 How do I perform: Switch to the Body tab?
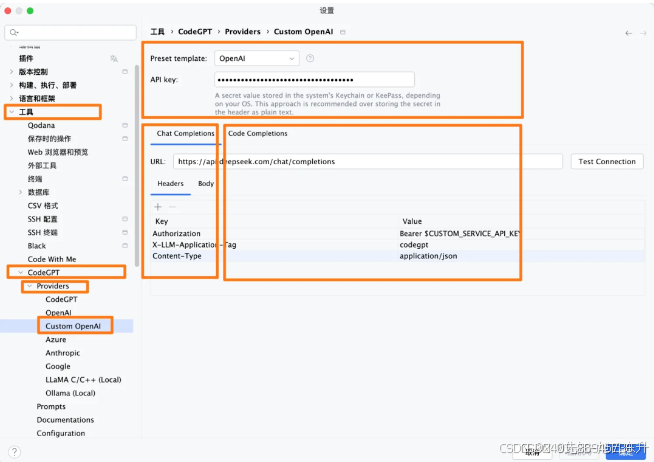(x=206, y=183)
